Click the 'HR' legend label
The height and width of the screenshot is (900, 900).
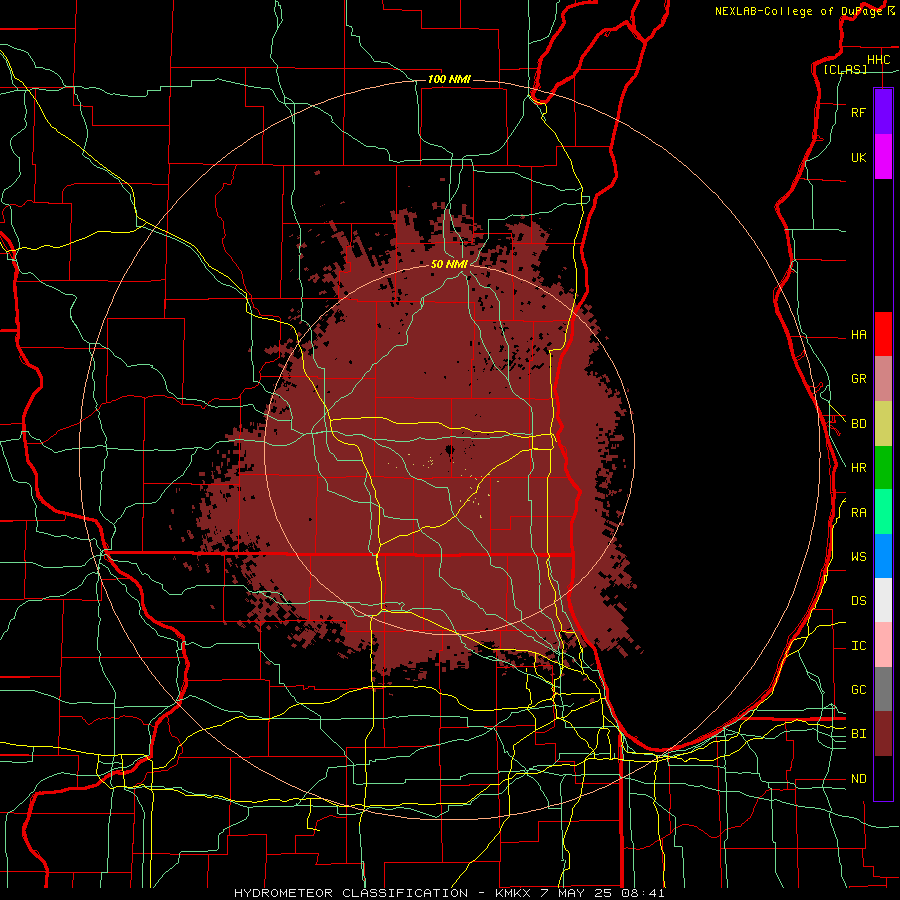(x=859, y=468)
